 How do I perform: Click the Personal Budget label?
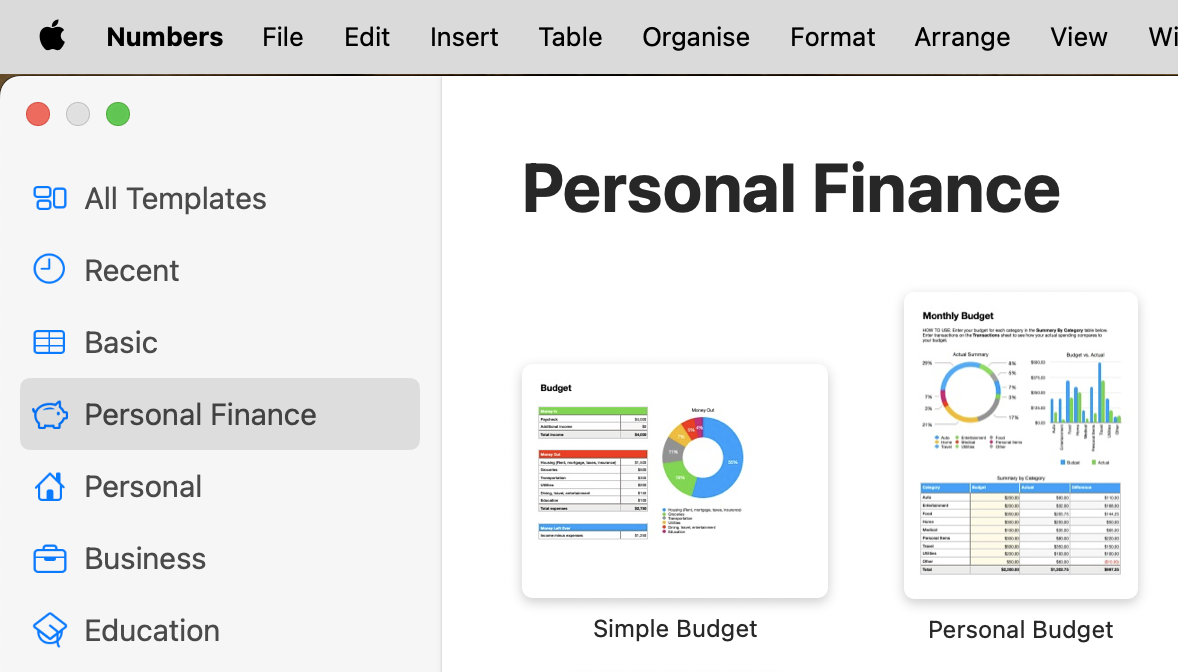pyautogui.click(x=1020, y=629)
